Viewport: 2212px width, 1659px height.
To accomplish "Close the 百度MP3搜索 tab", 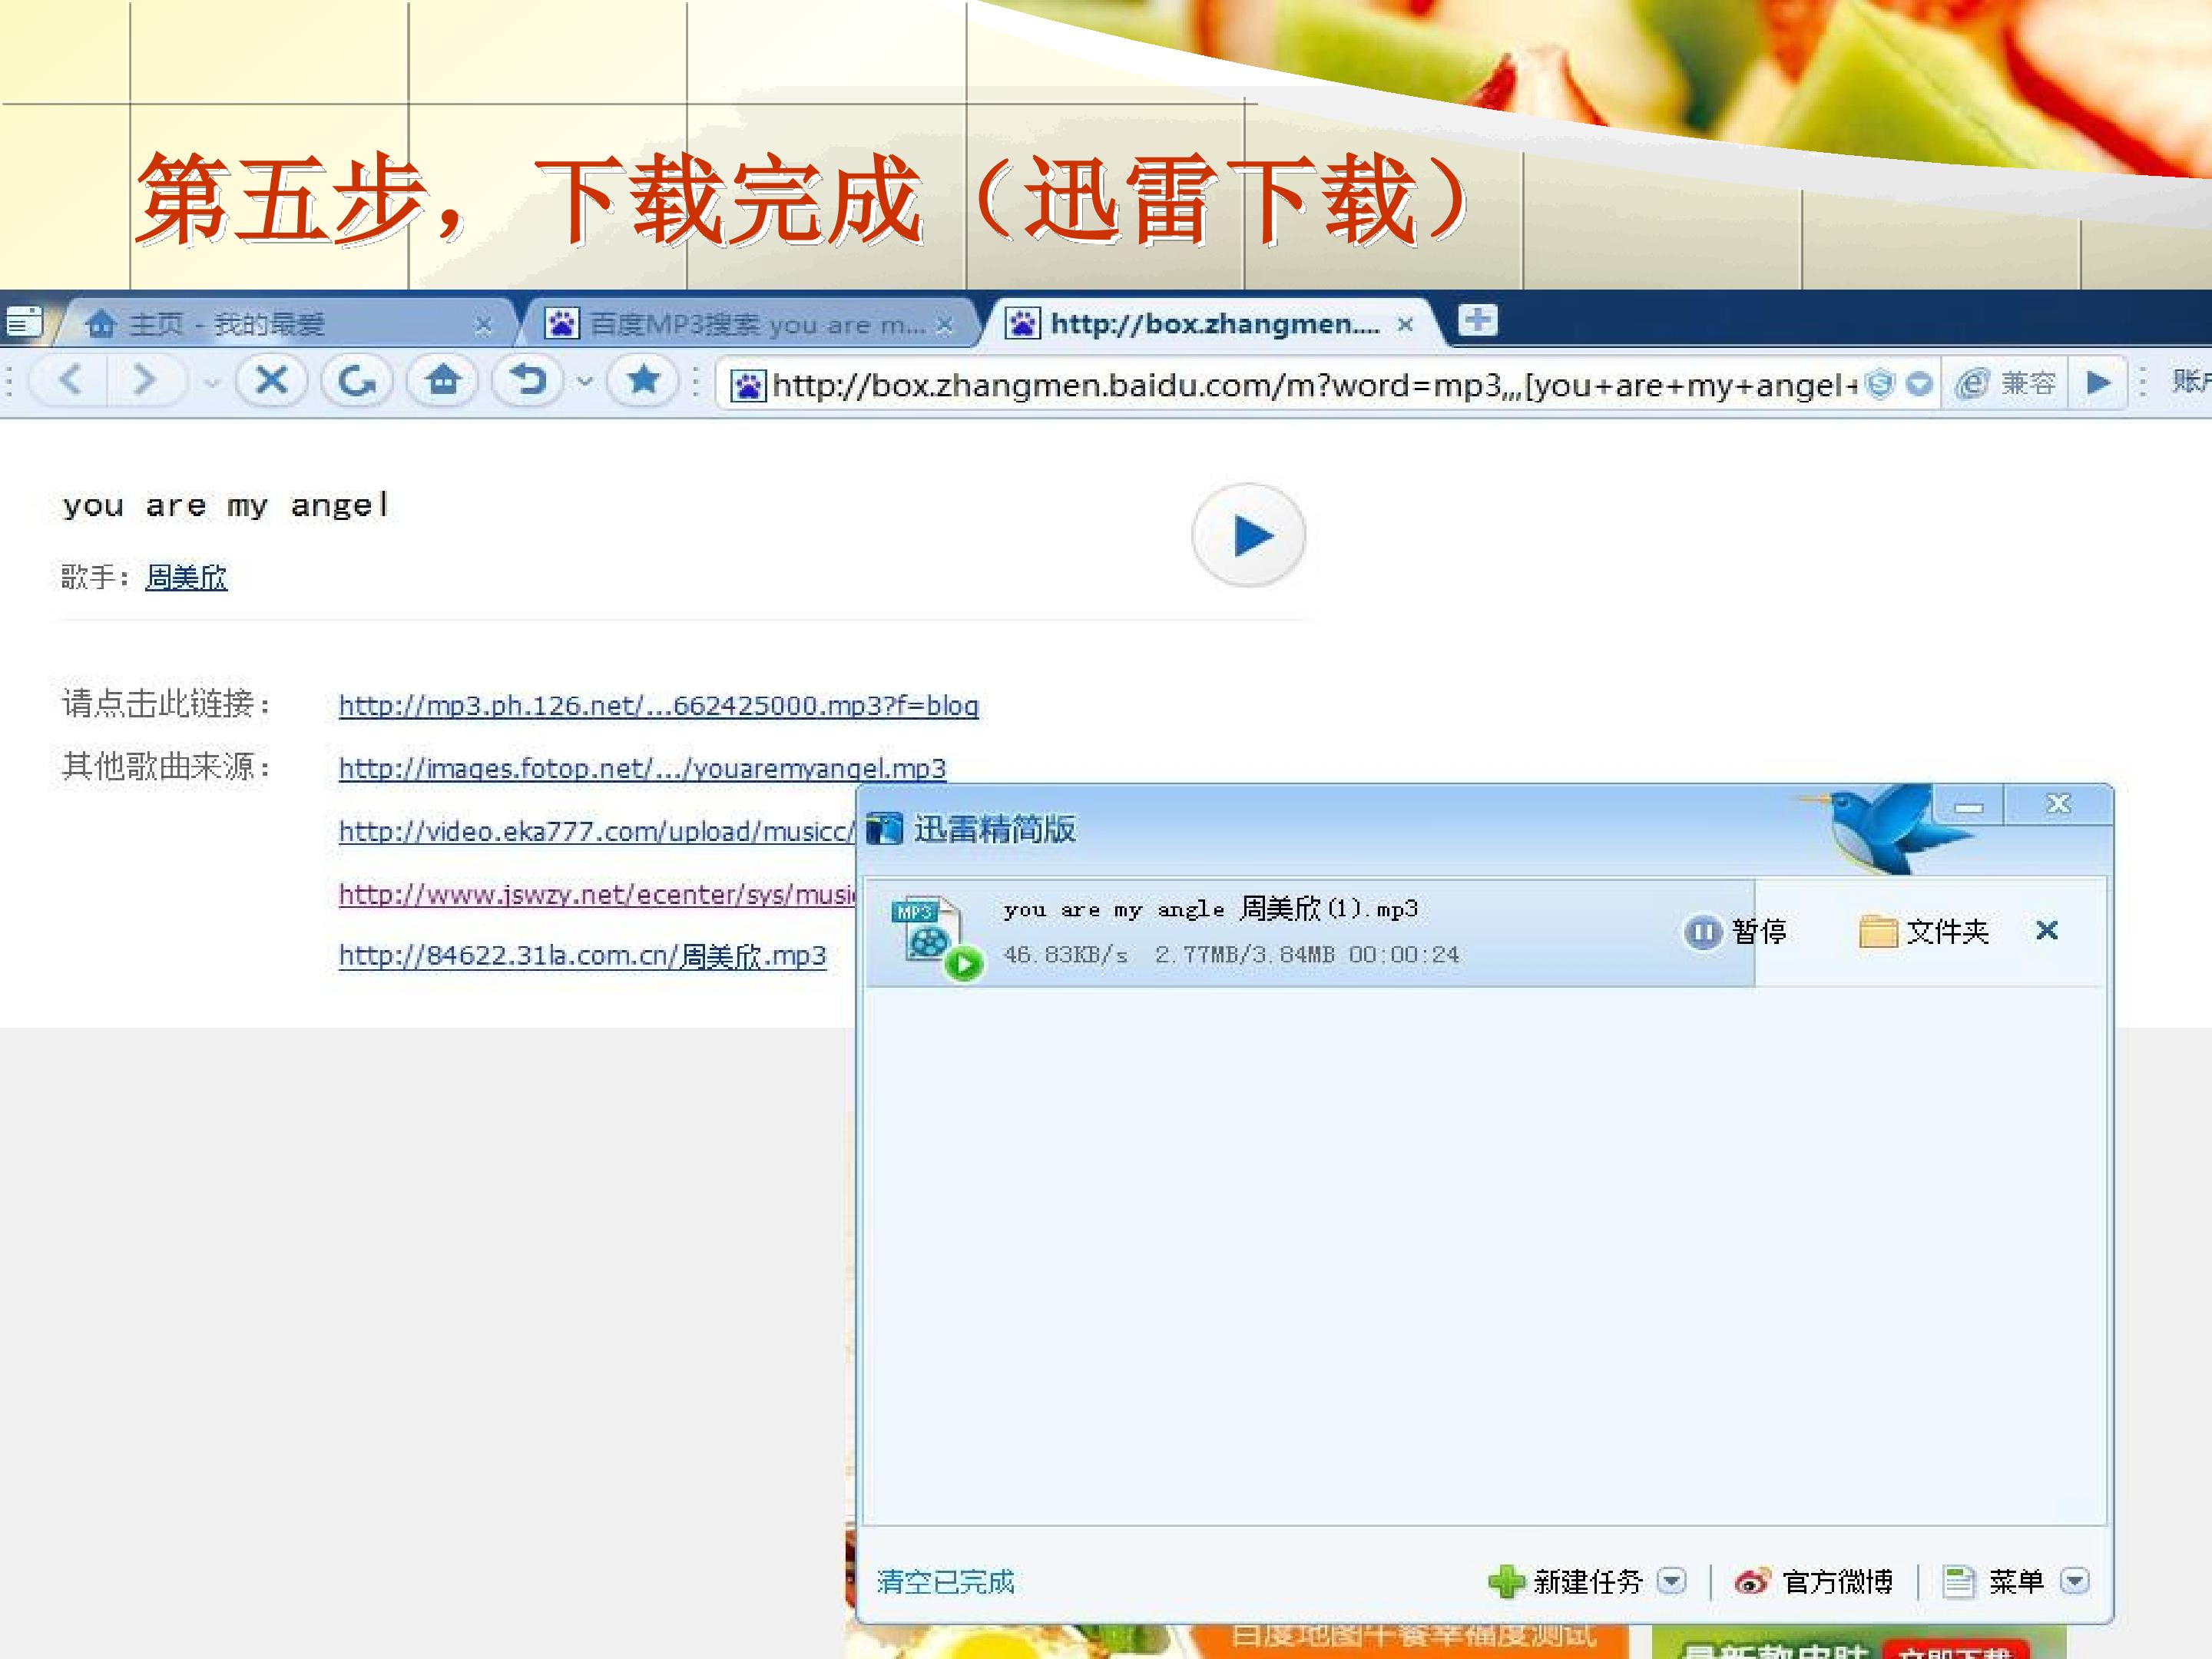I will [x=944, y=325].
